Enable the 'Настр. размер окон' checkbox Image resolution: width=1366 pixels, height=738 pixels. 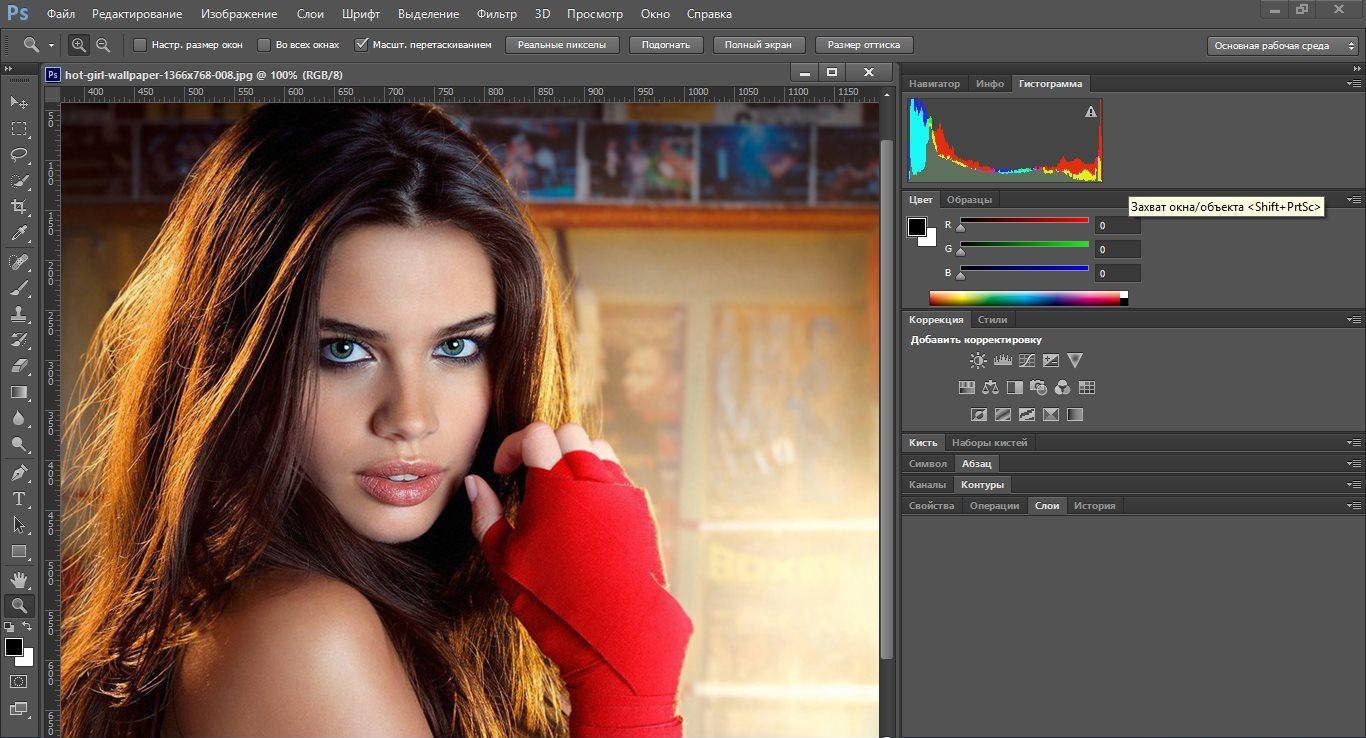click(140, 45)
